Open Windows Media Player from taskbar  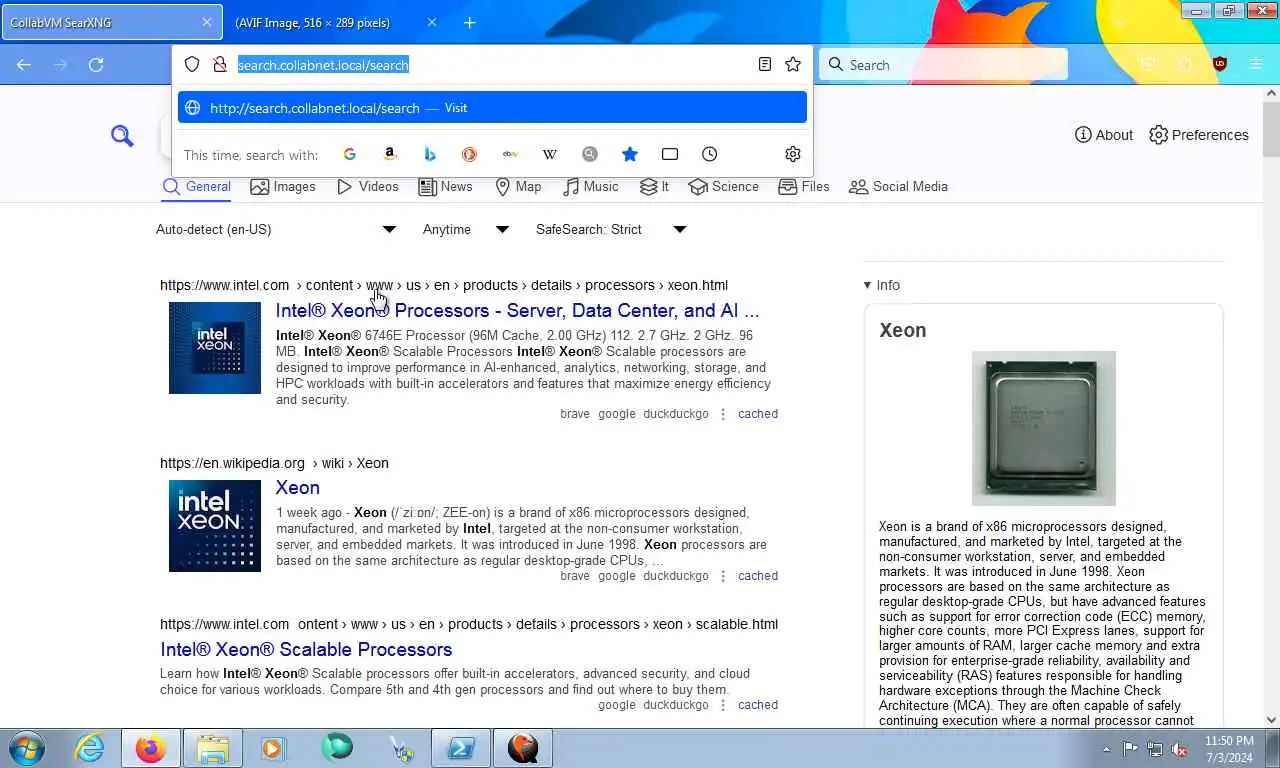[x=273, y=748]
